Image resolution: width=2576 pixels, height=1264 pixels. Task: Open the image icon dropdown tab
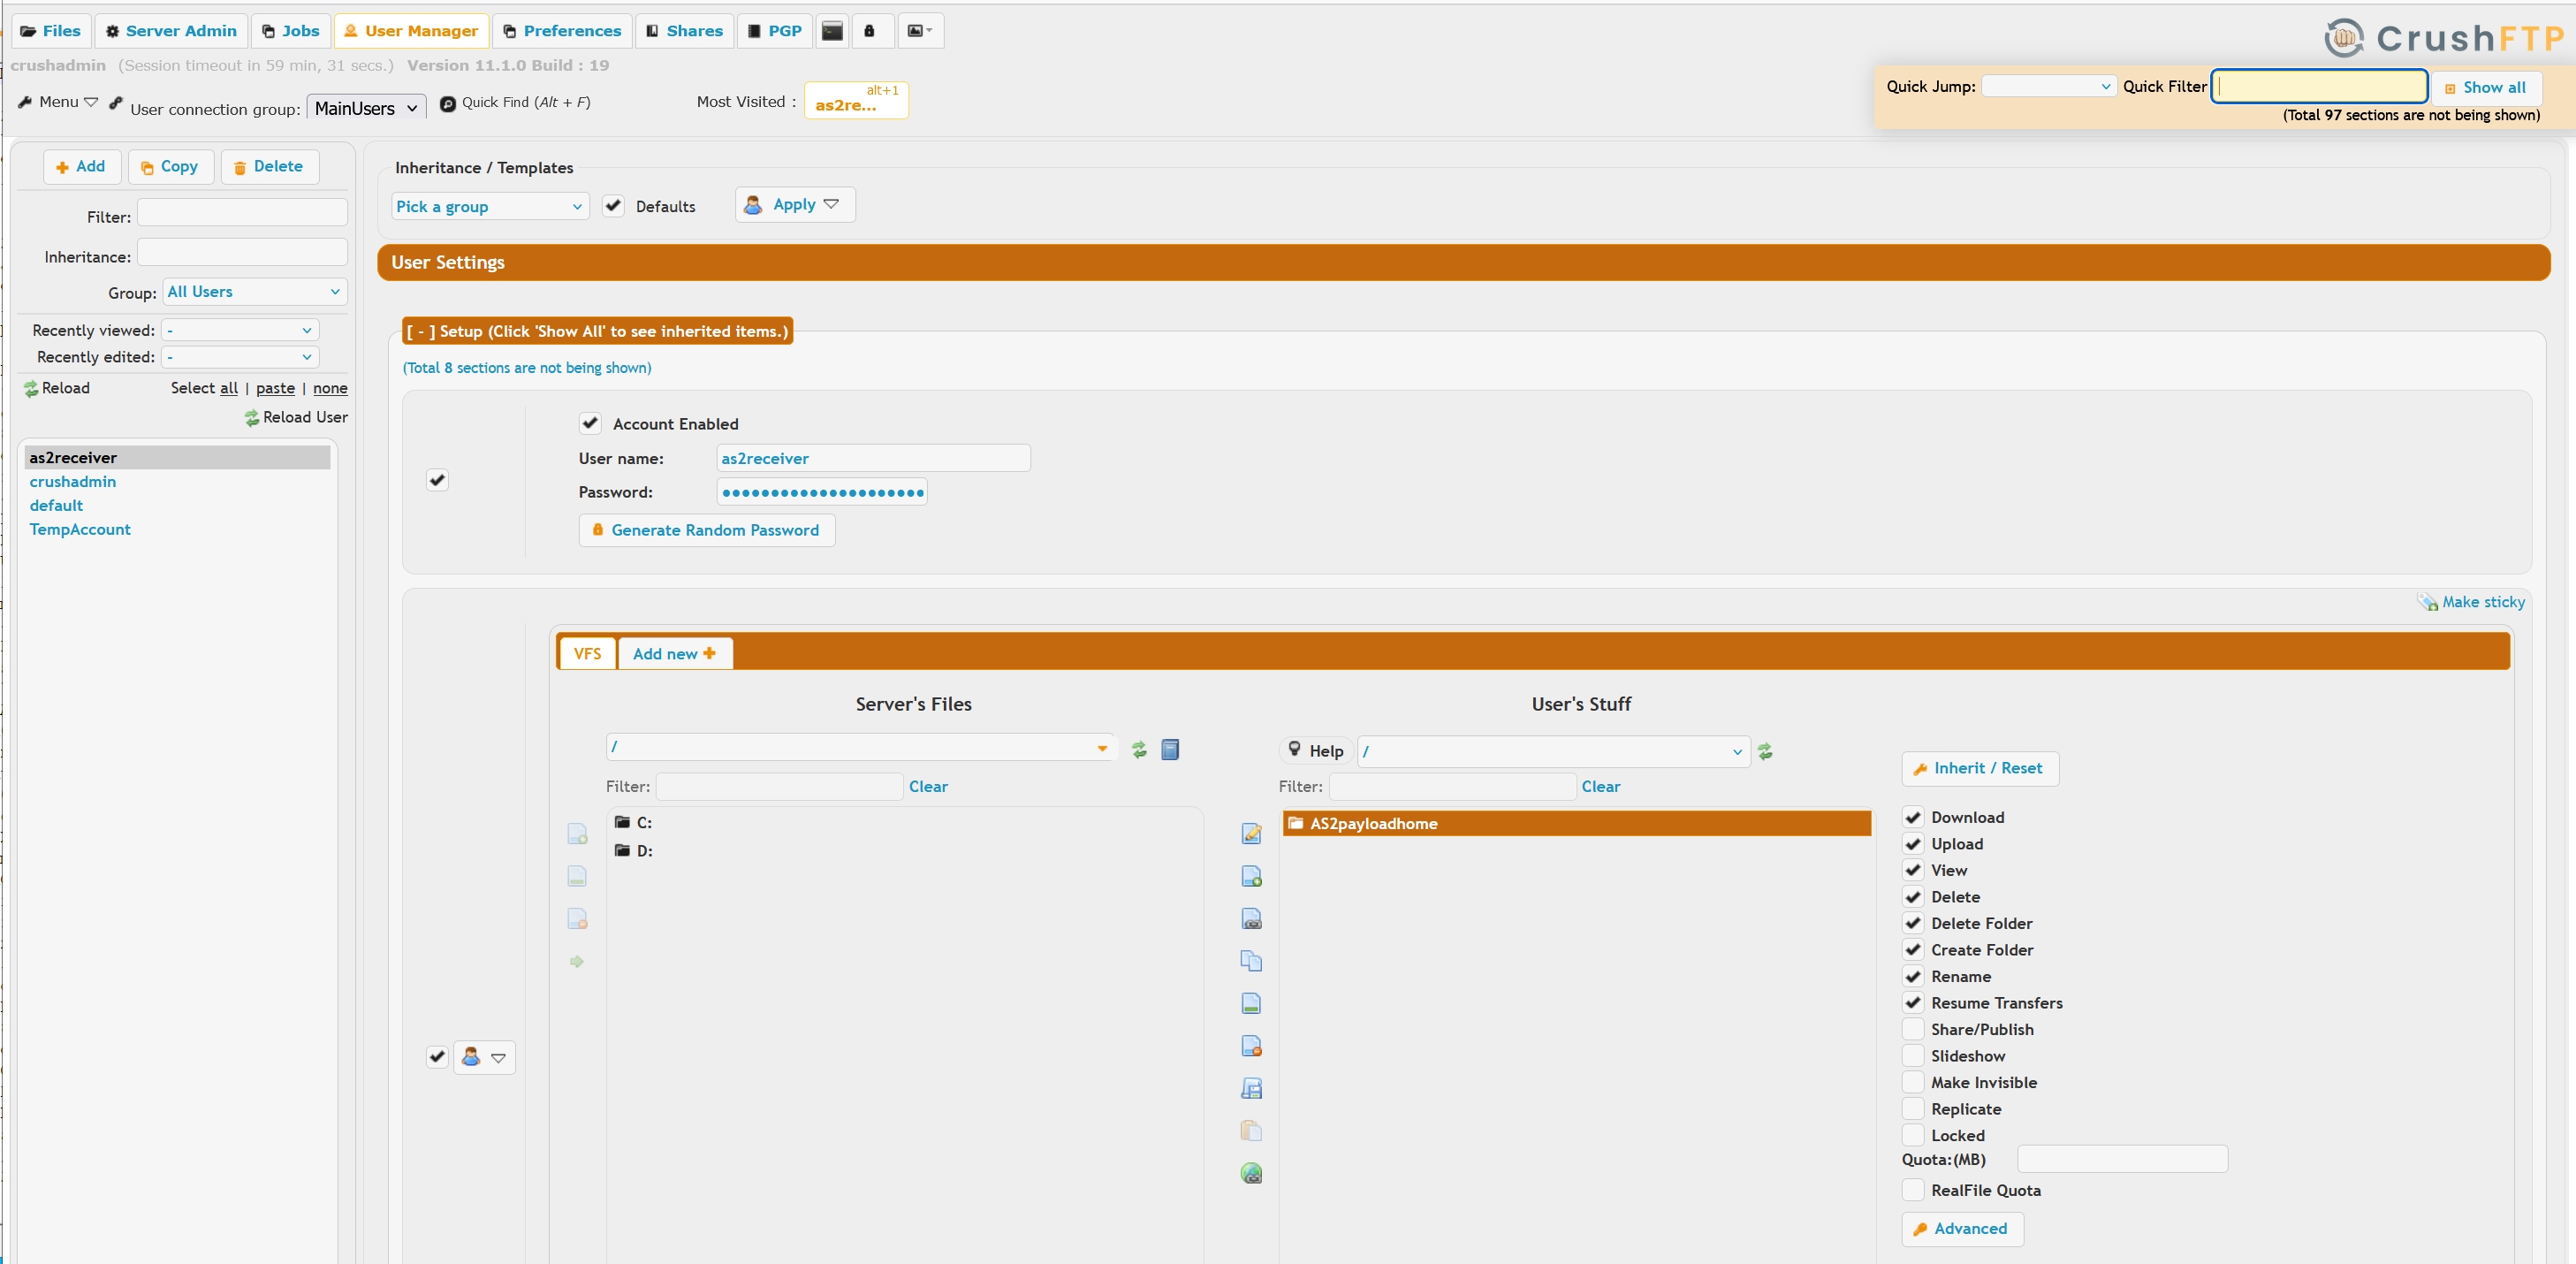tap(920, 31)
